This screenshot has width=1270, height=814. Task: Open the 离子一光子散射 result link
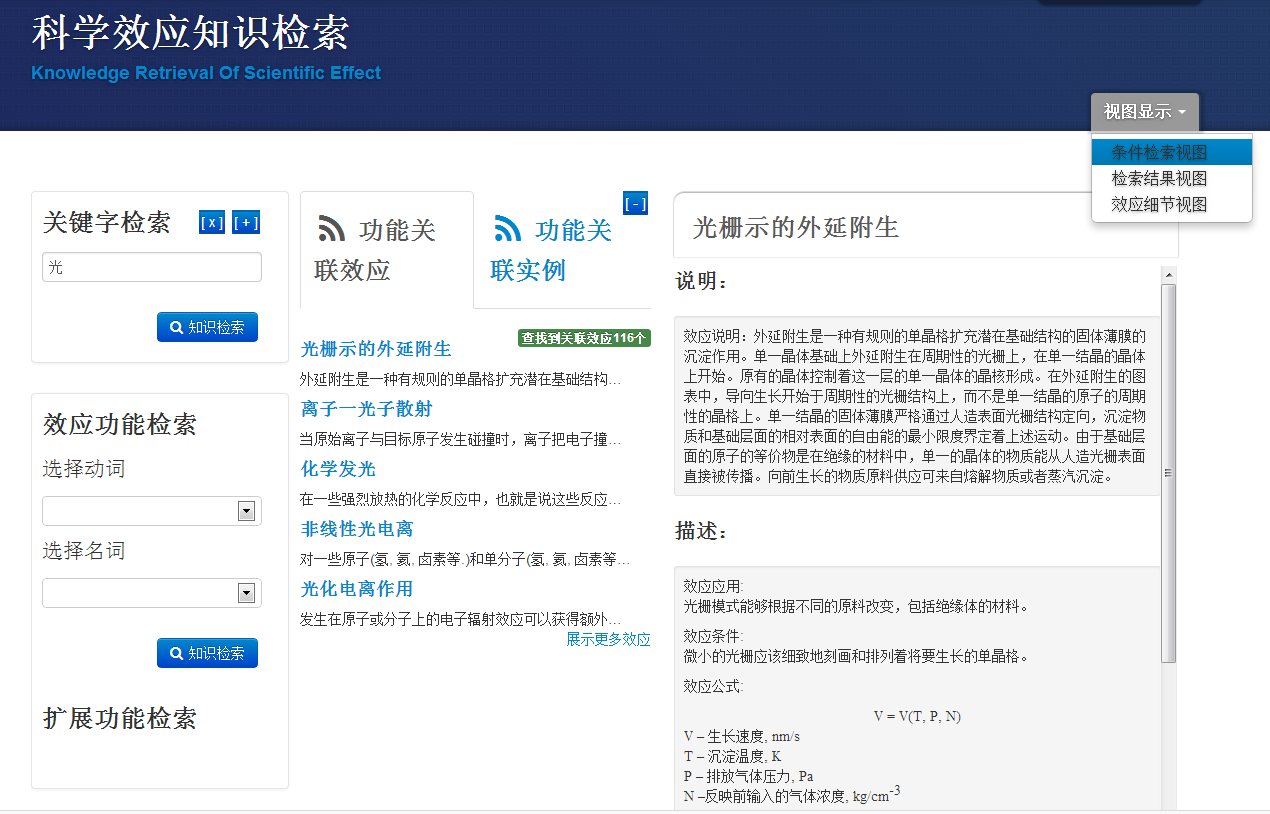(366, 409)
